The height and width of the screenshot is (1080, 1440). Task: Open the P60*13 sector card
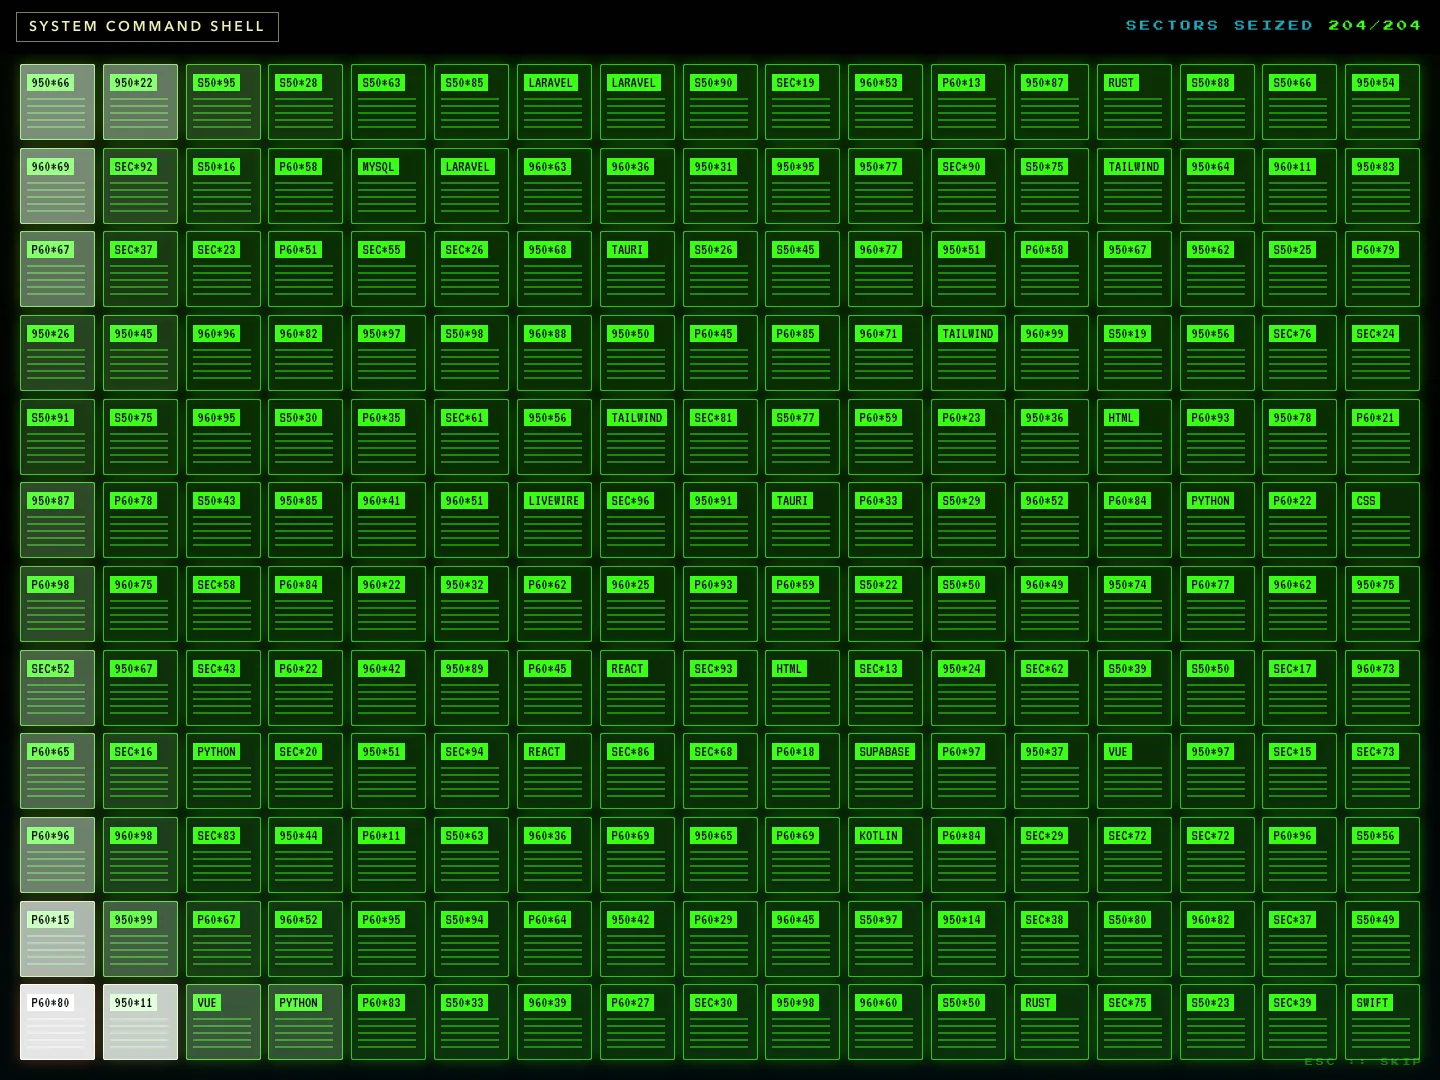968,102
